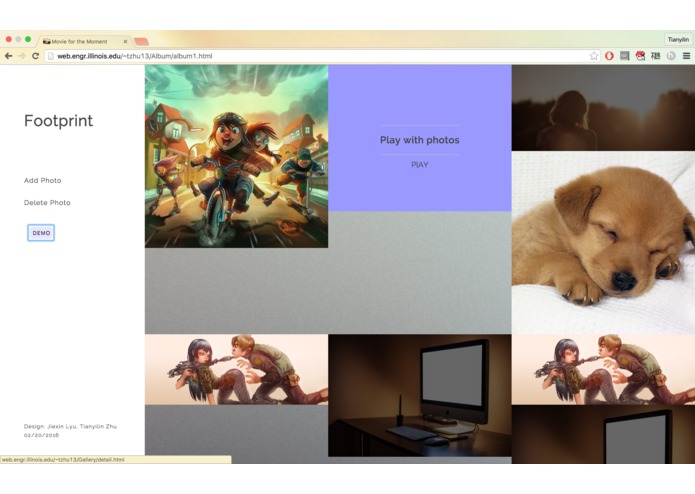Click the page icon in the address bar

click(51, 56)
